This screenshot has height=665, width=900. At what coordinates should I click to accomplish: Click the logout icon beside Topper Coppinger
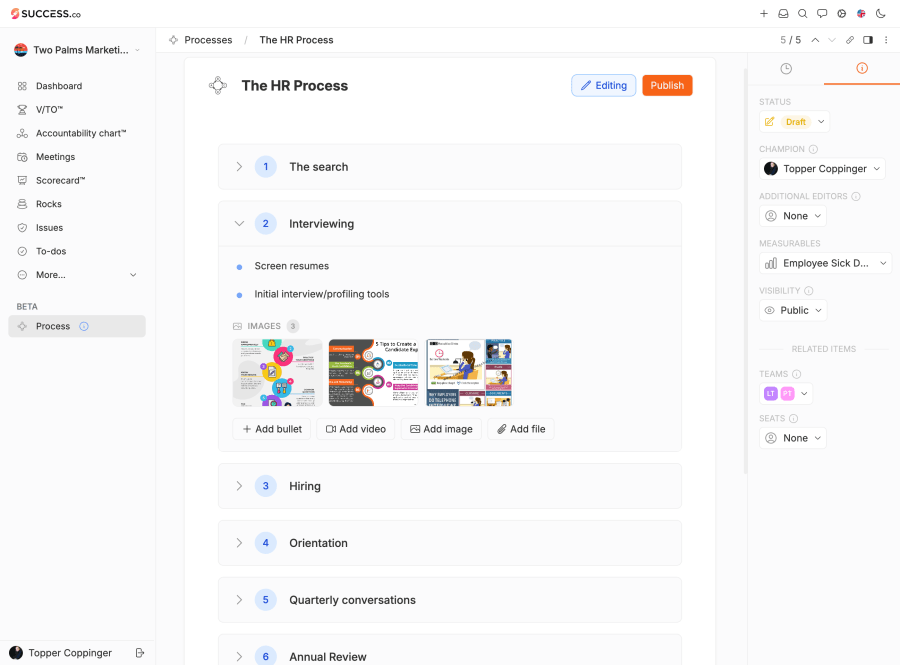(x=139, y=653)
